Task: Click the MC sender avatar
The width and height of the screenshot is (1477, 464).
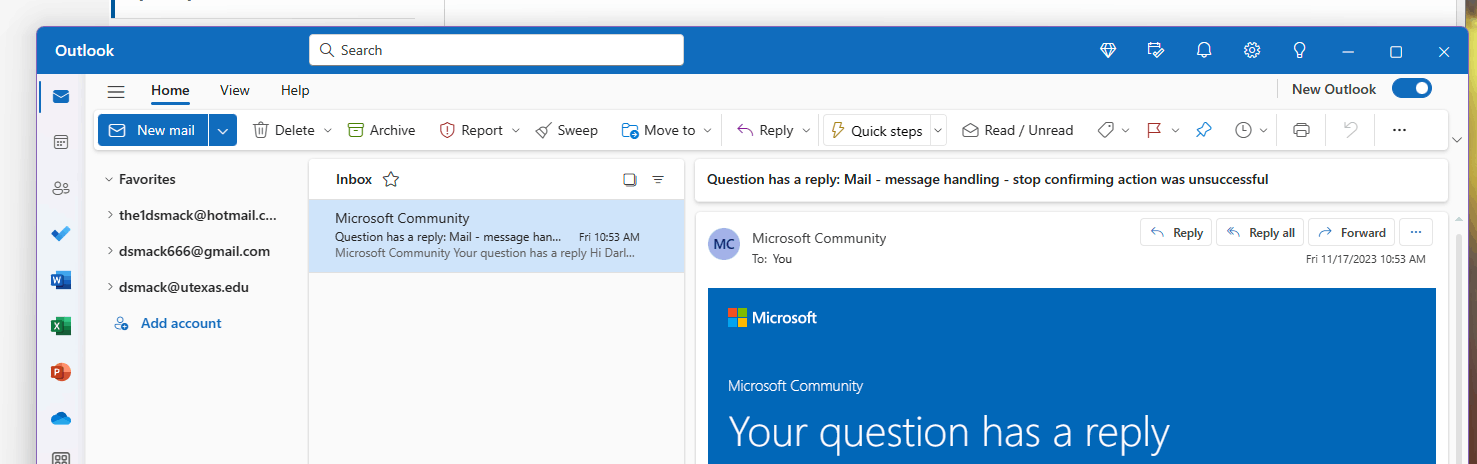Action: [x=724, y=244]
